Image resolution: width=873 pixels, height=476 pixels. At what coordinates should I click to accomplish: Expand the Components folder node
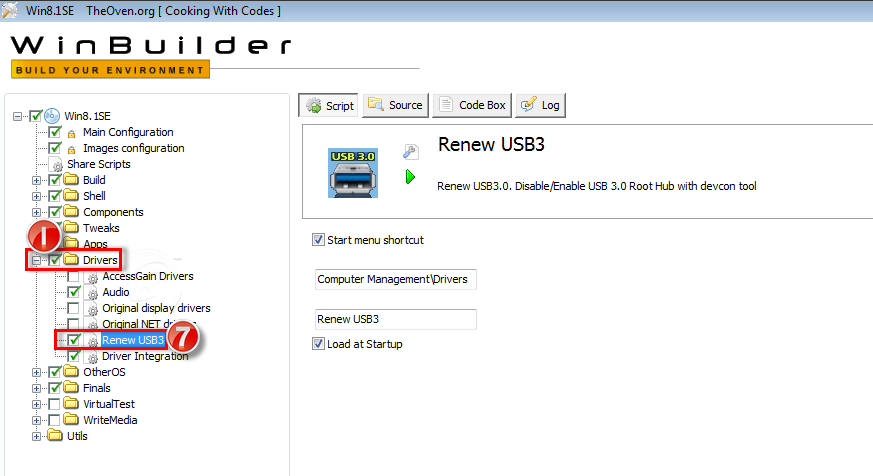[36, 213]
